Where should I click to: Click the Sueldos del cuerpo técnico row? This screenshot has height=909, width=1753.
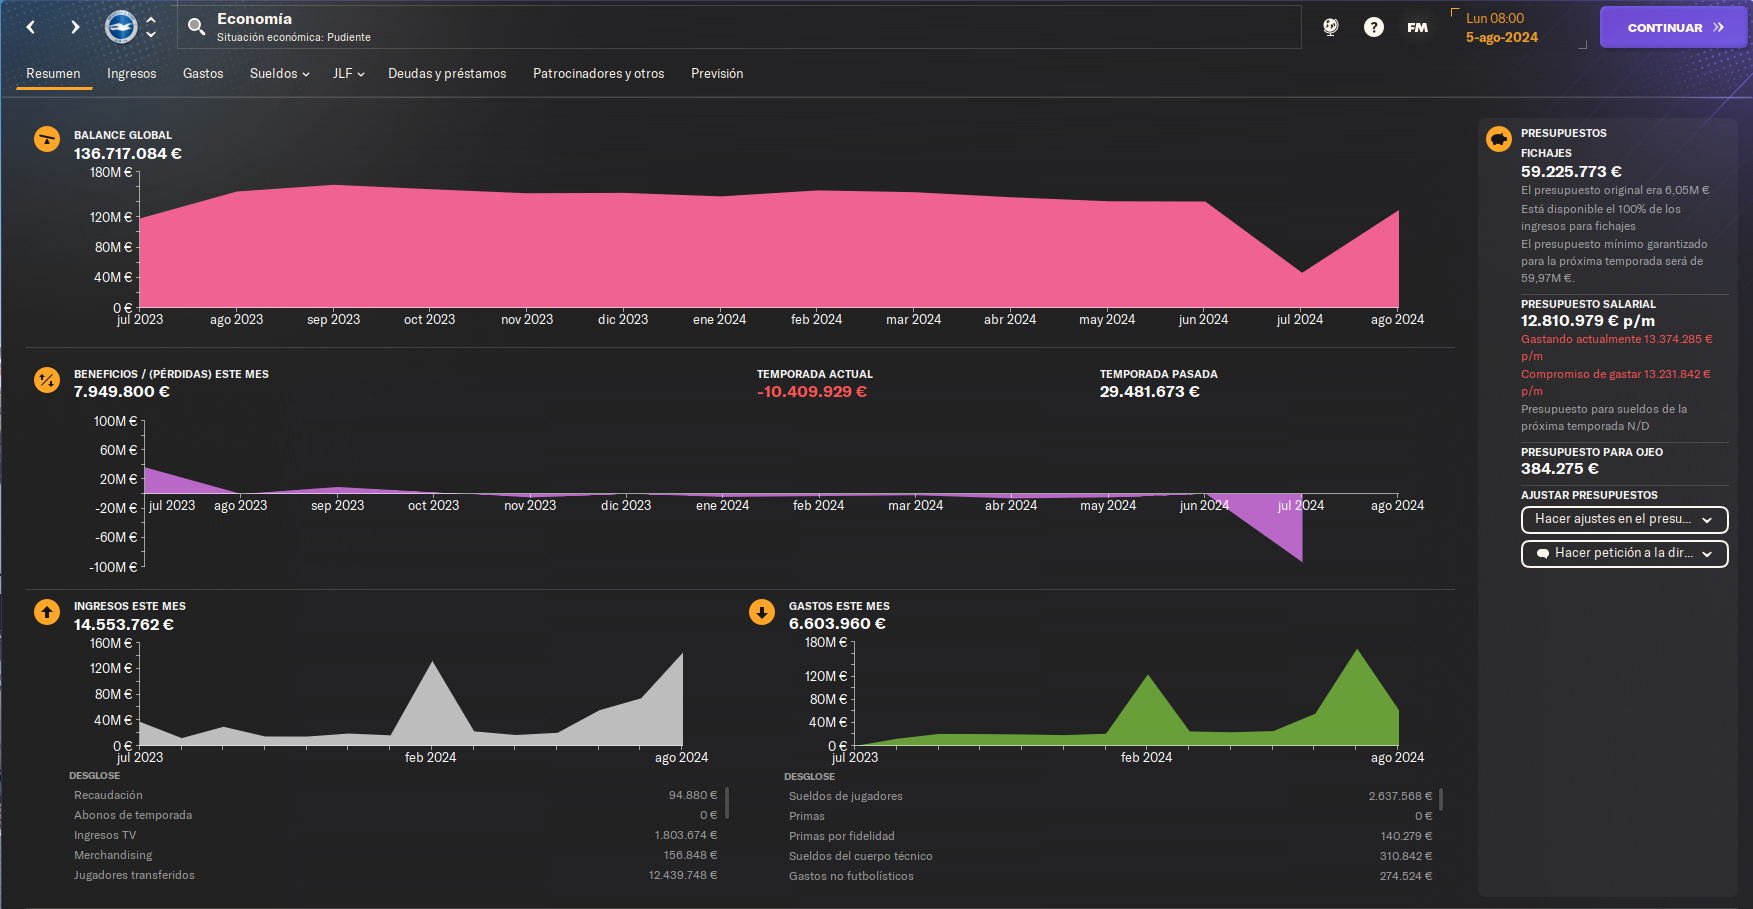pos(1110,856)
